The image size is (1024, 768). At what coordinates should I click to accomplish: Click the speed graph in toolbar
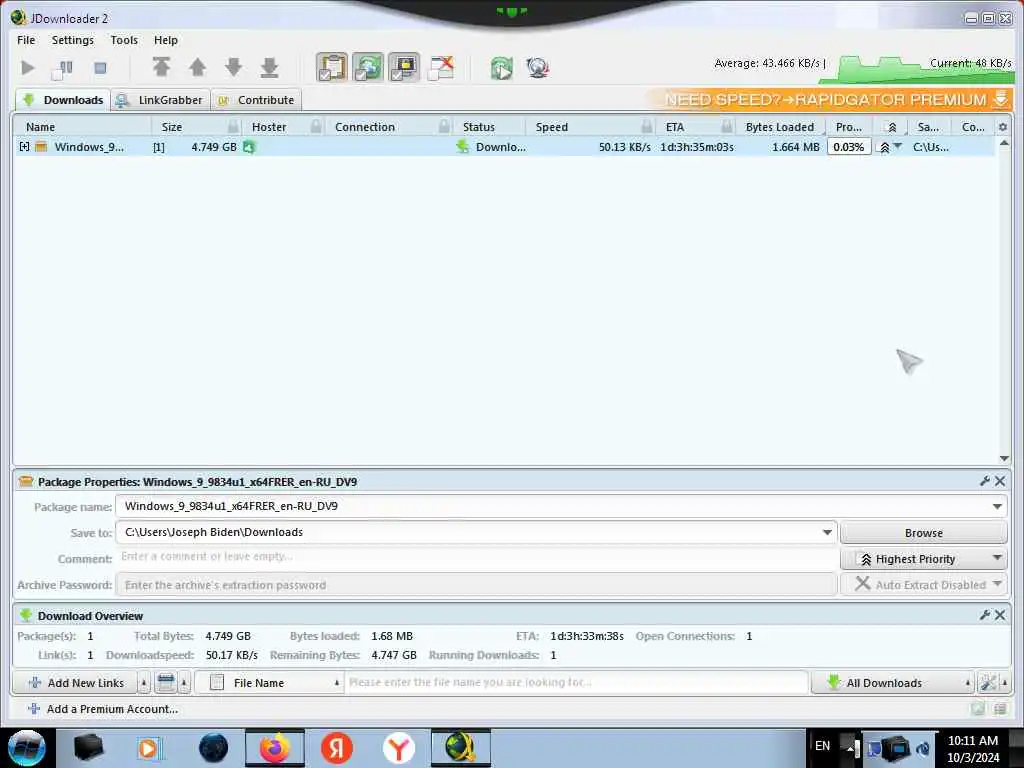(x=916, y=69)
